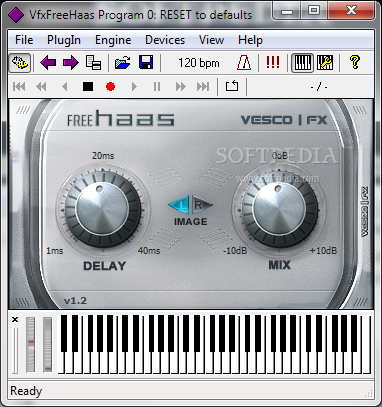Click the red exclamation panic icon
This screenshot has height=407, width=382.
point(273,62)
